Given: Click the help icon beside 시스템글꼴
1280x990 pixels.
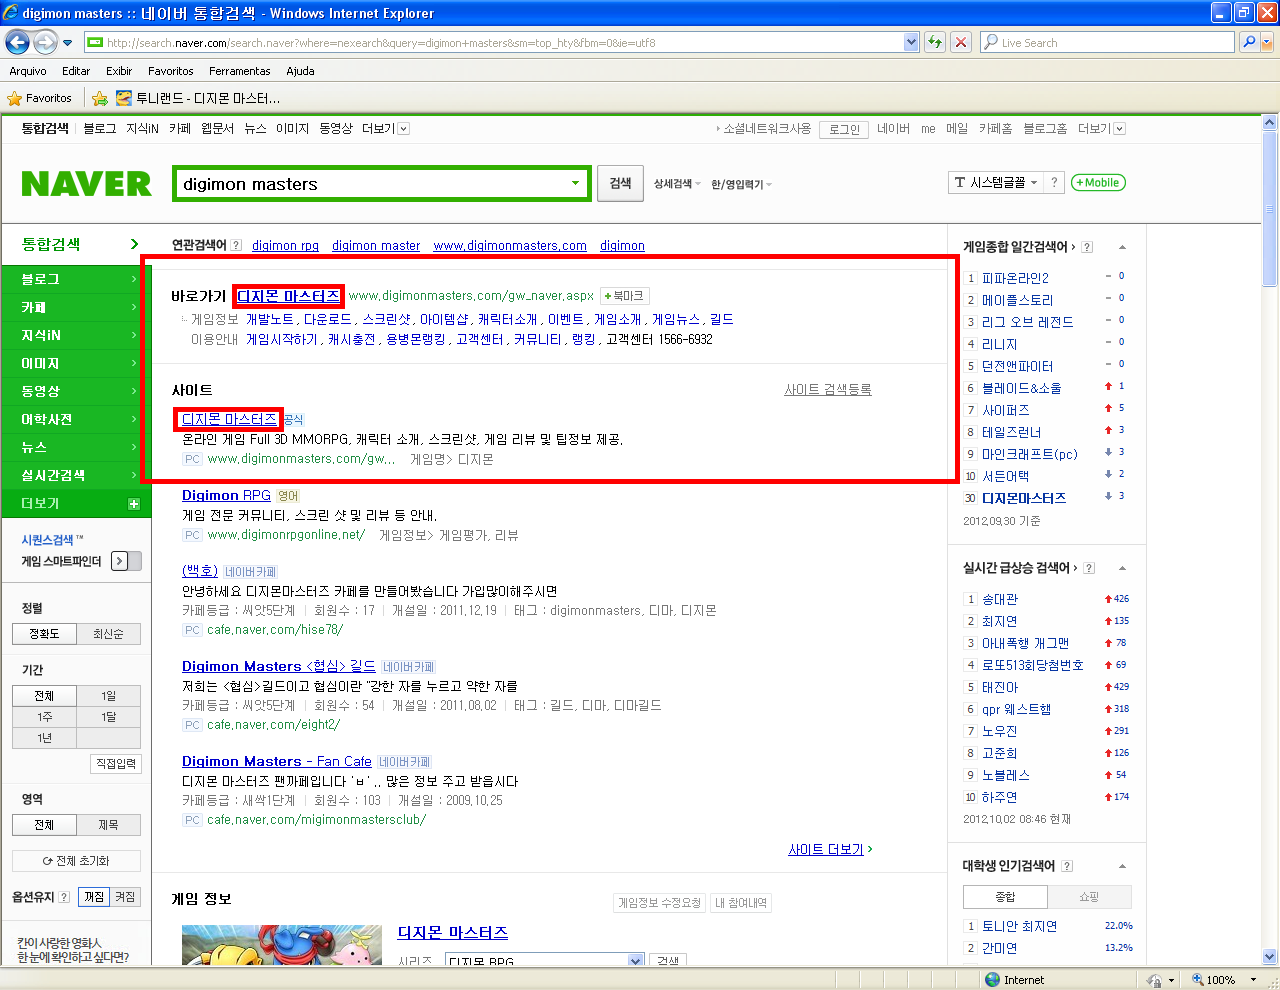Looking at the screenshot, I should [x=1053, y=182].
